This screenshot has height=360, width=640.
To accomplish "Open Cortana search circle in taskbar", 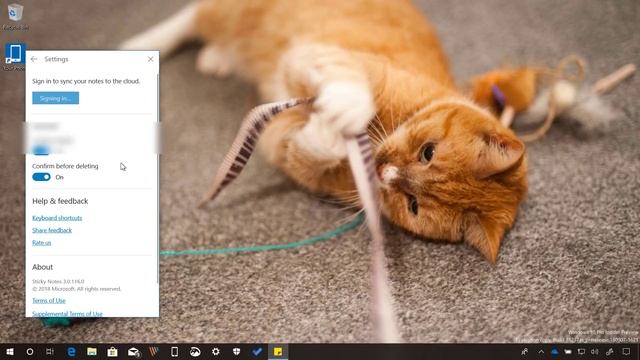I will (x=30, y=351).
